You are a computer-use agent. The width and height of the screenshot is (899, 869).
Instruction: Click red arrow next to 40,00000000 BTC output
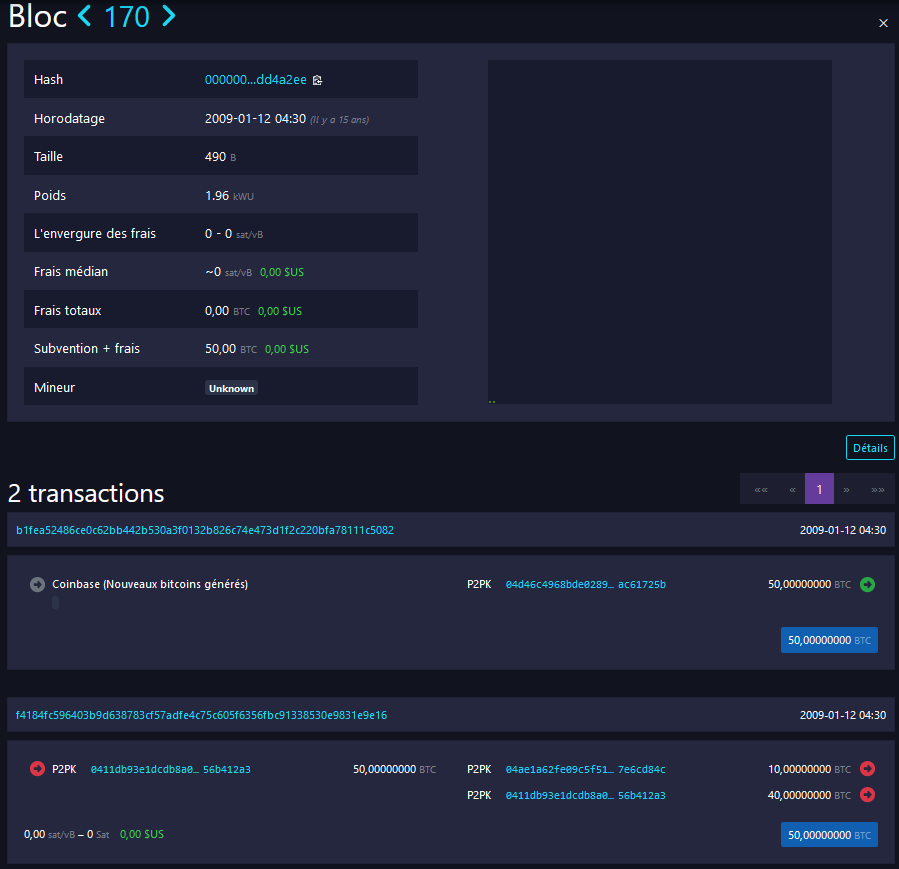[x=867, y=794]
